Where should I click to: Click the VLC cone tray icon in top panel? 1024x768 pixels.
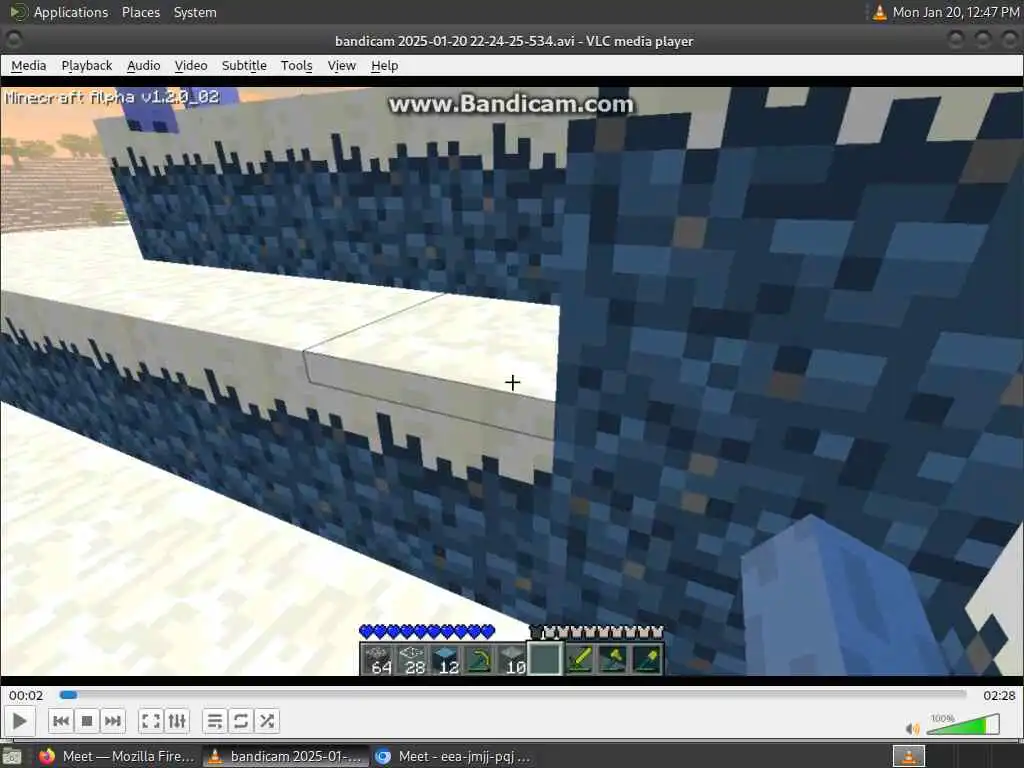pos(880,12)
